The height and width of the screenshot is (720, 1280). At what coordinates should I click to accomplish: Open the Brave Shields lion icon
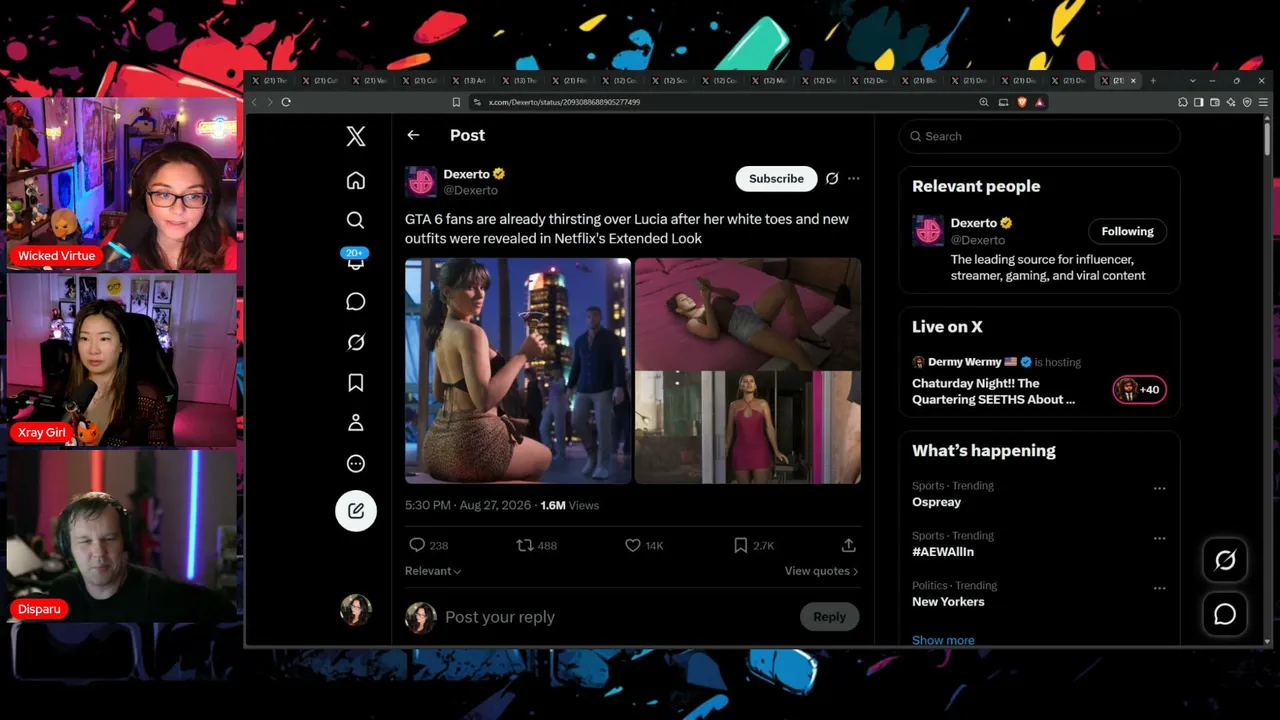pos(1023,102)
